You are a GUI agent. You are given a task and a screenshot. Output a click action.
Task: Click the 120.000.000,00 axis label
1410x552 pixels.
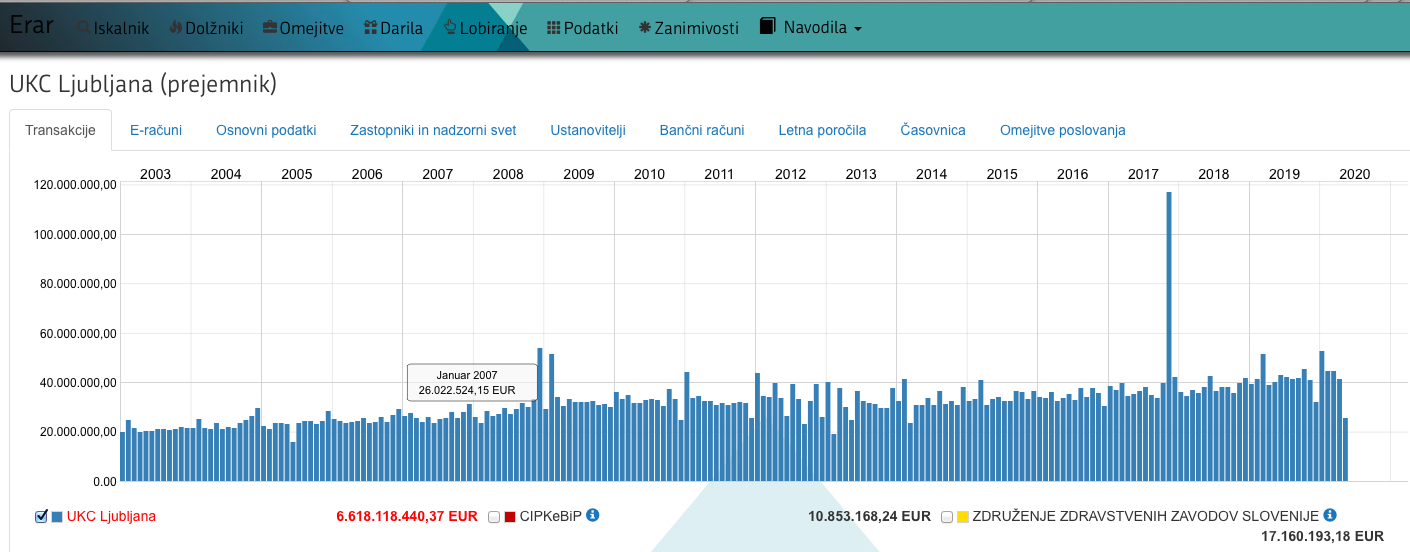point(75,184)
